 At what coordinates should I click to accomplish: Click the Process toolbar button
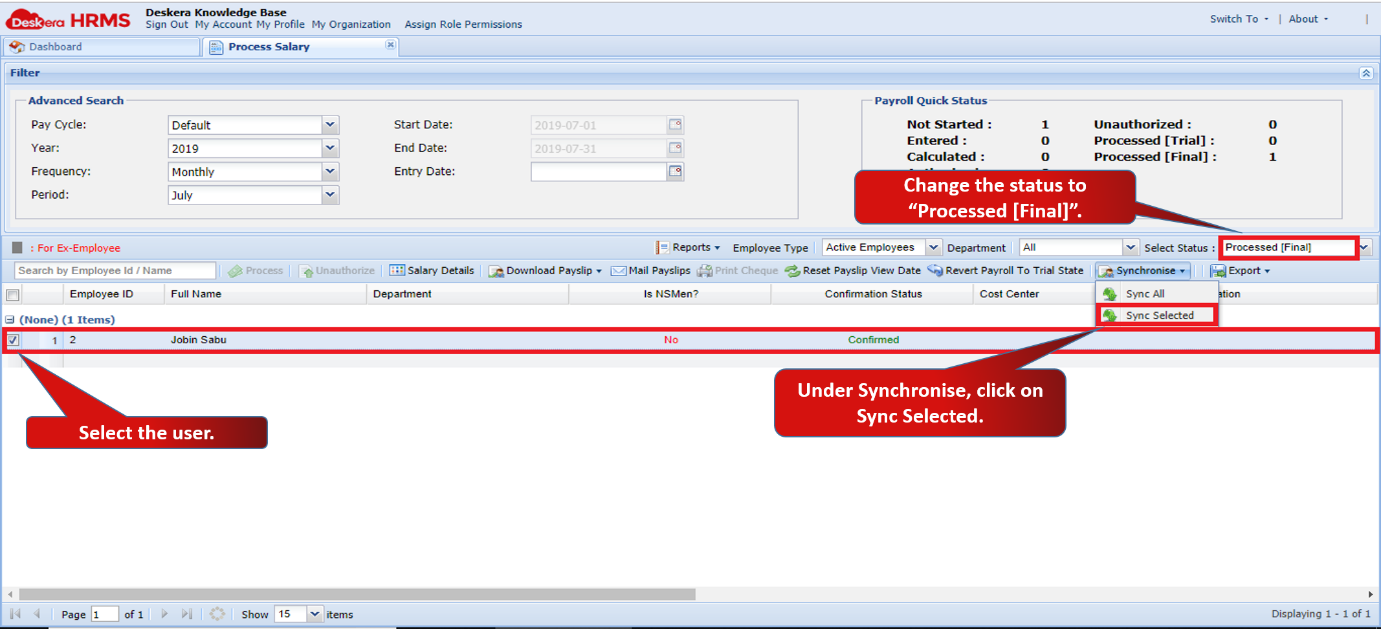tap(256, 271)
